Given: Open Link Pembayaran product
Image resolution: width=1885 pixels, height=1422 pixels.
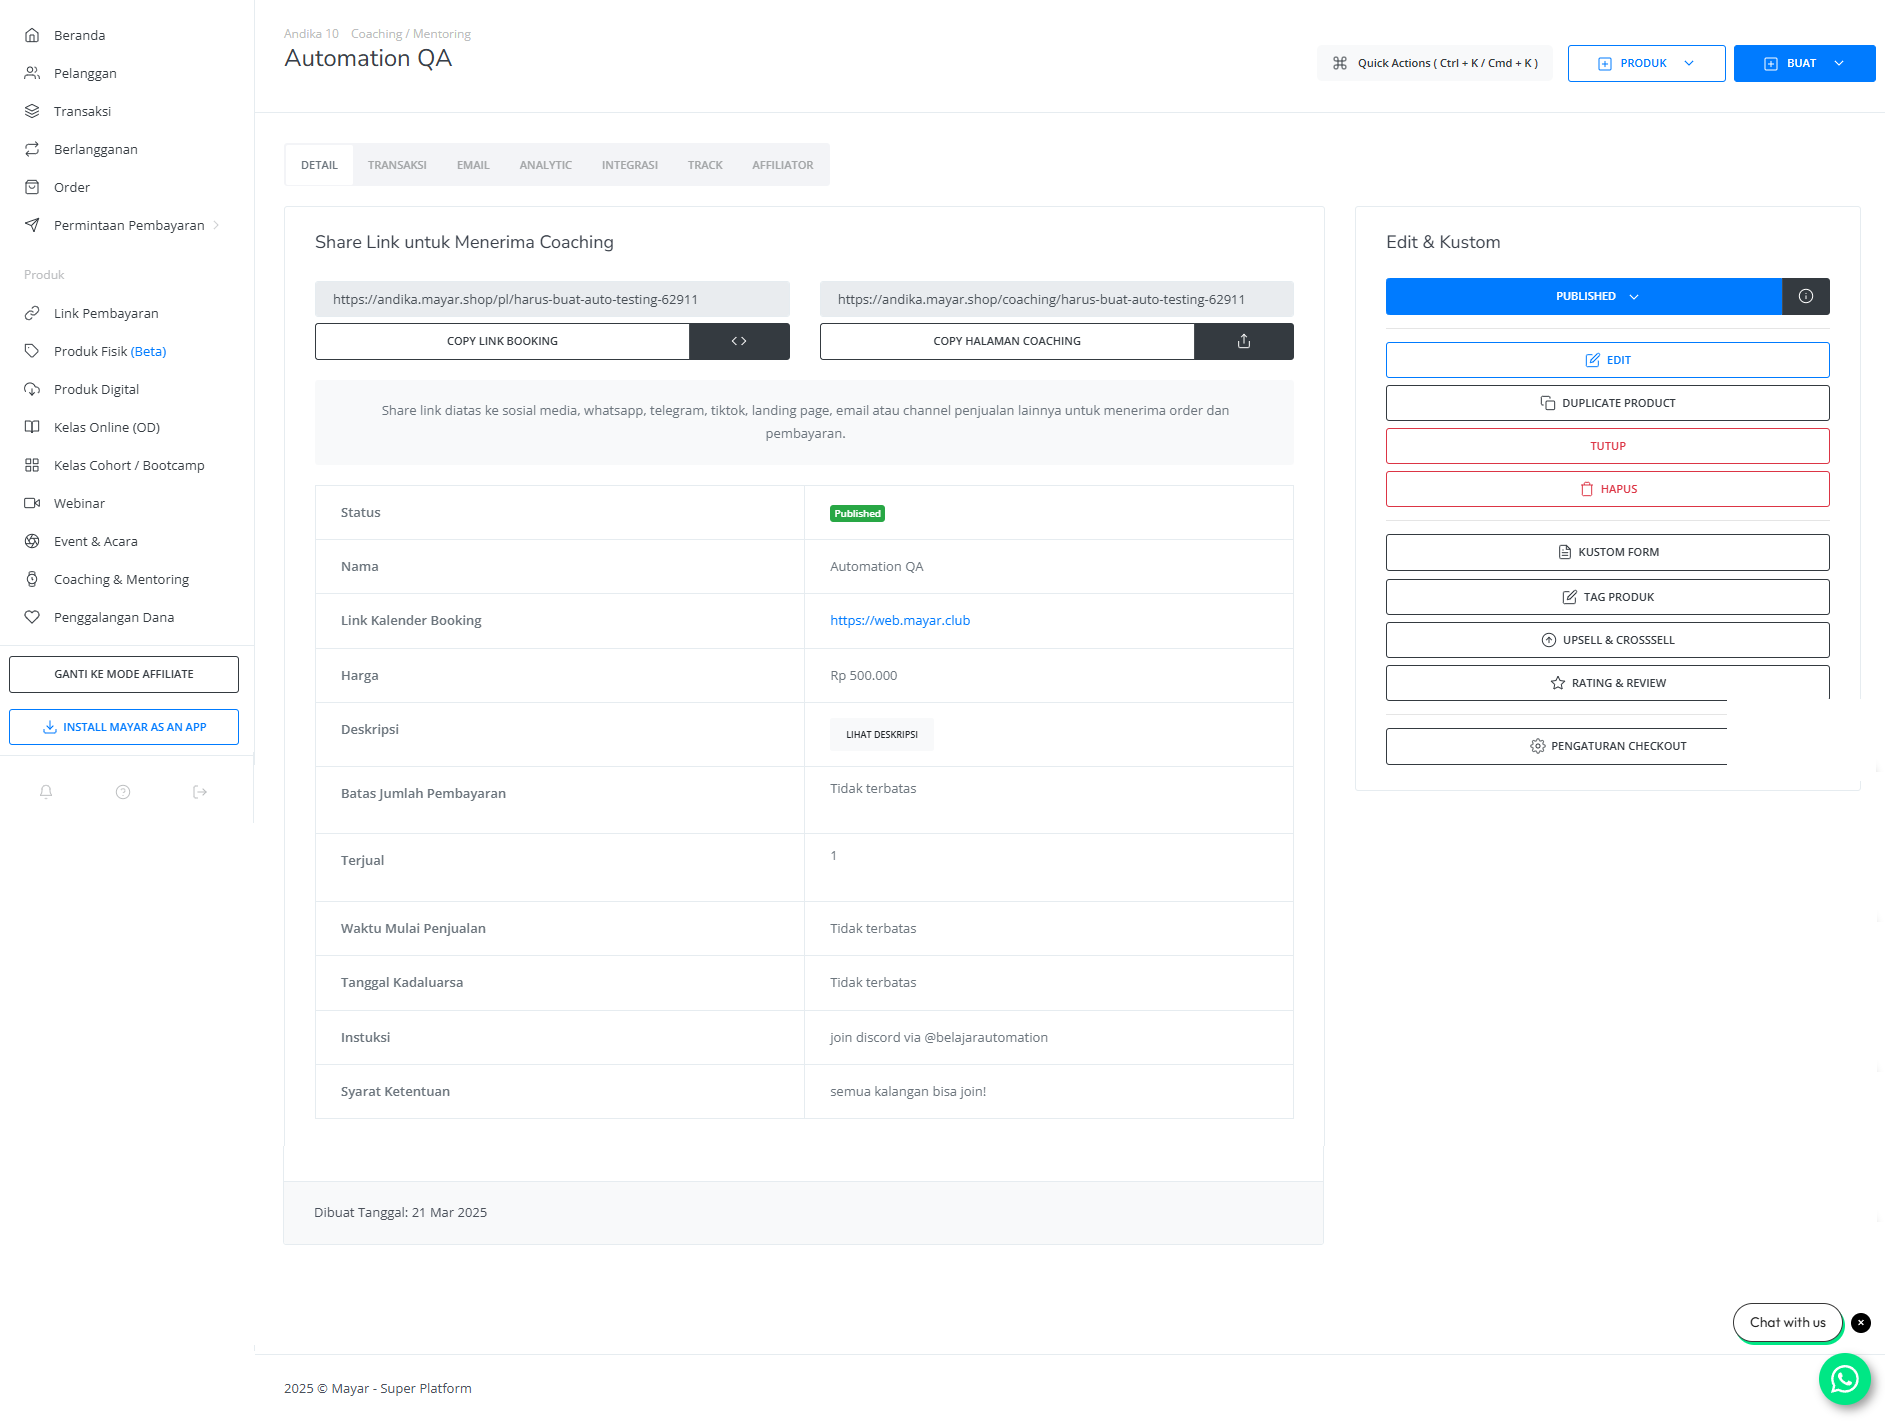Looking at the screenshot, I should (106, 313).
